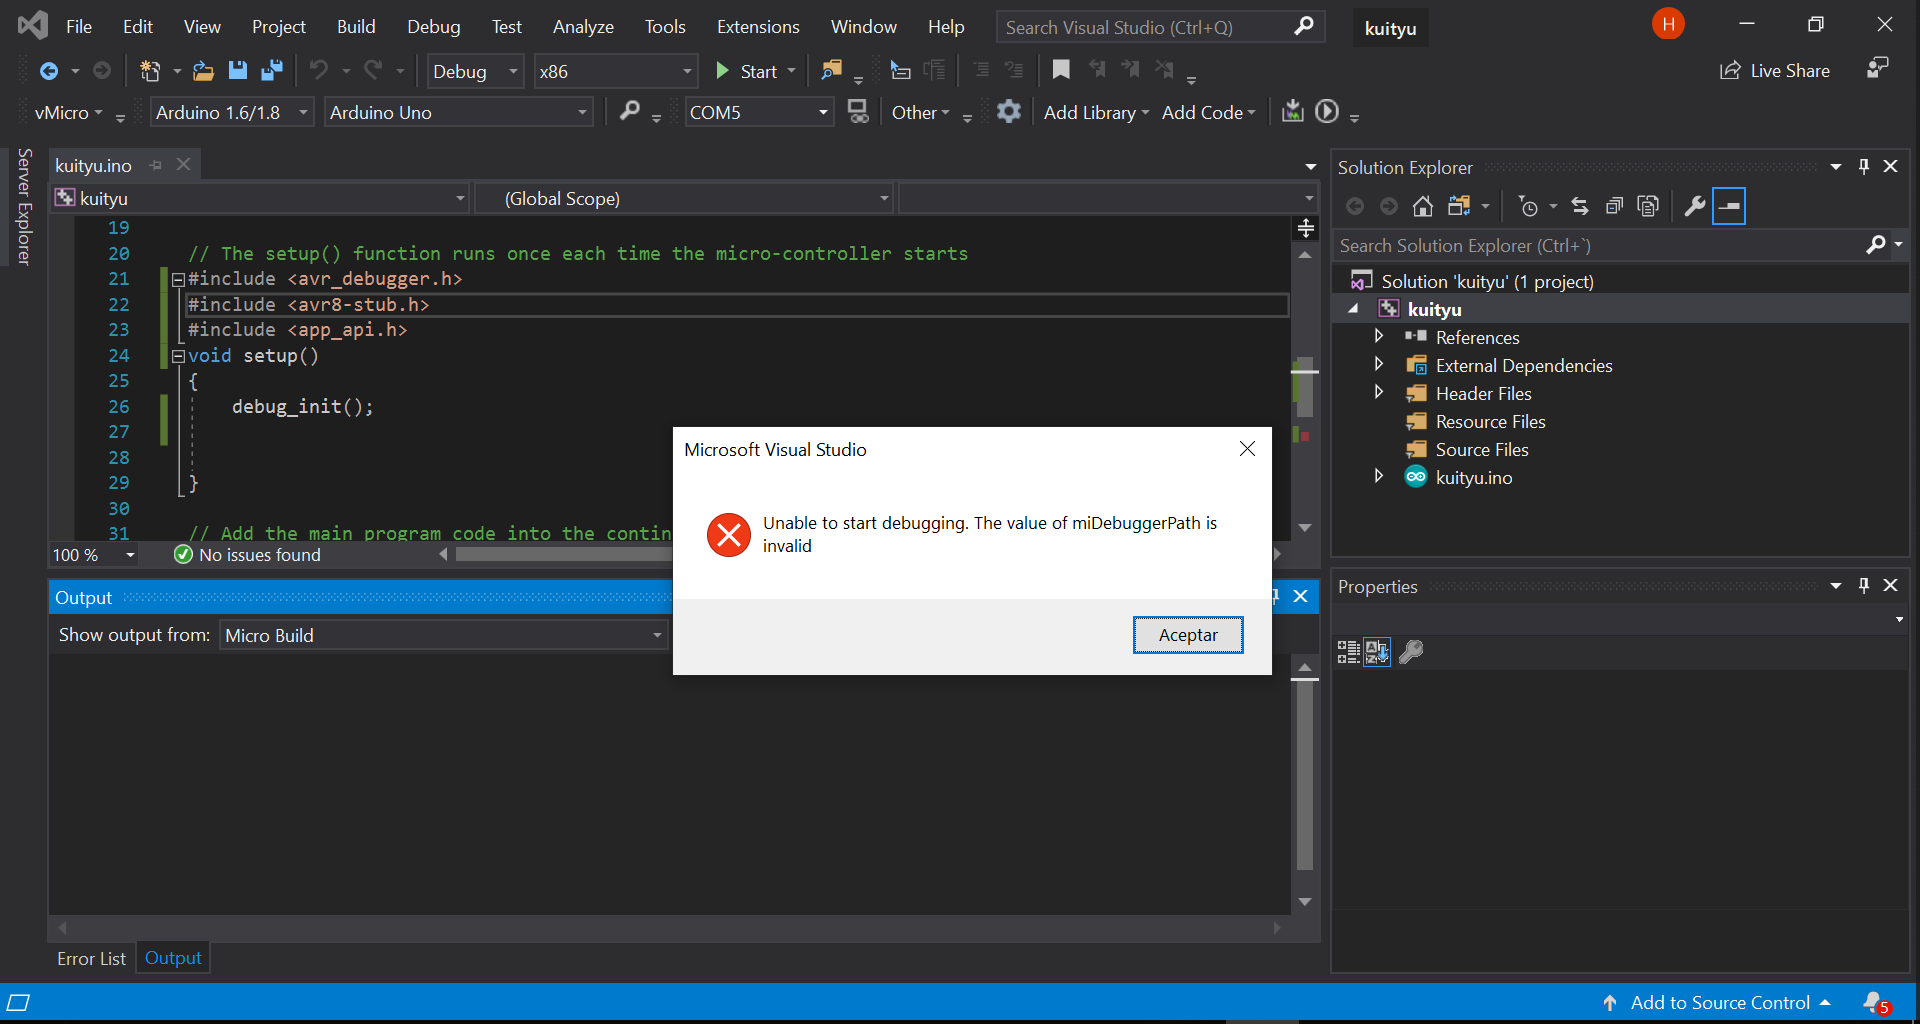Open the Debug menu

point(434,27)
